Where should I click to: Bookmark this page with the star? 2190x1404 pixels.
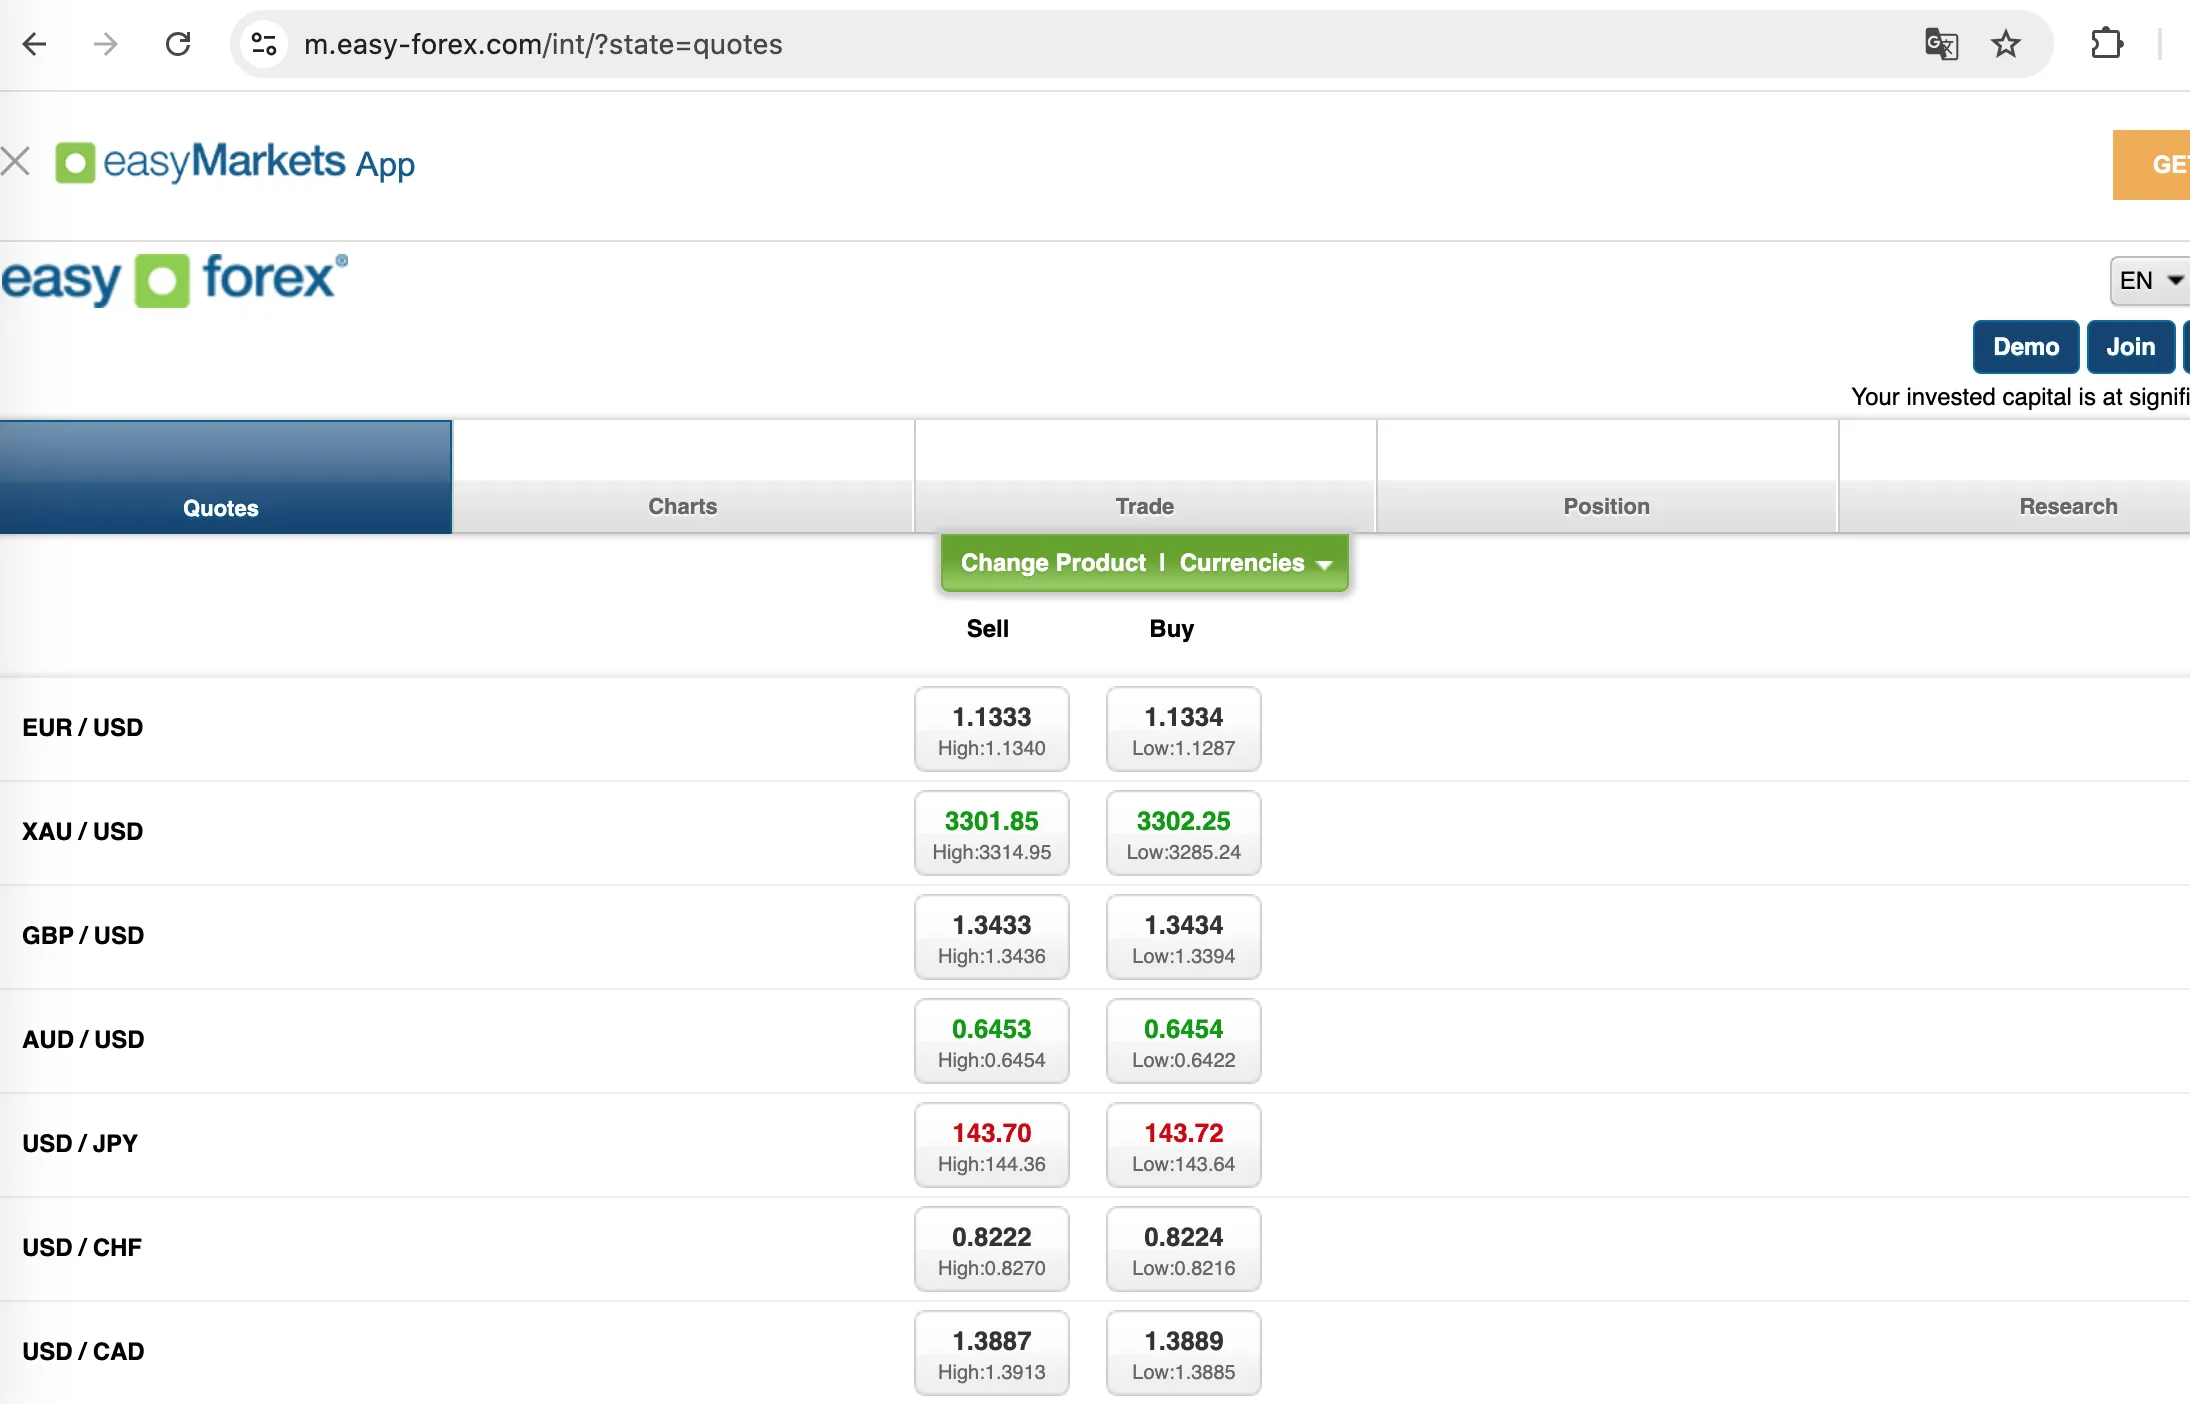click(x=2006, y=44)
